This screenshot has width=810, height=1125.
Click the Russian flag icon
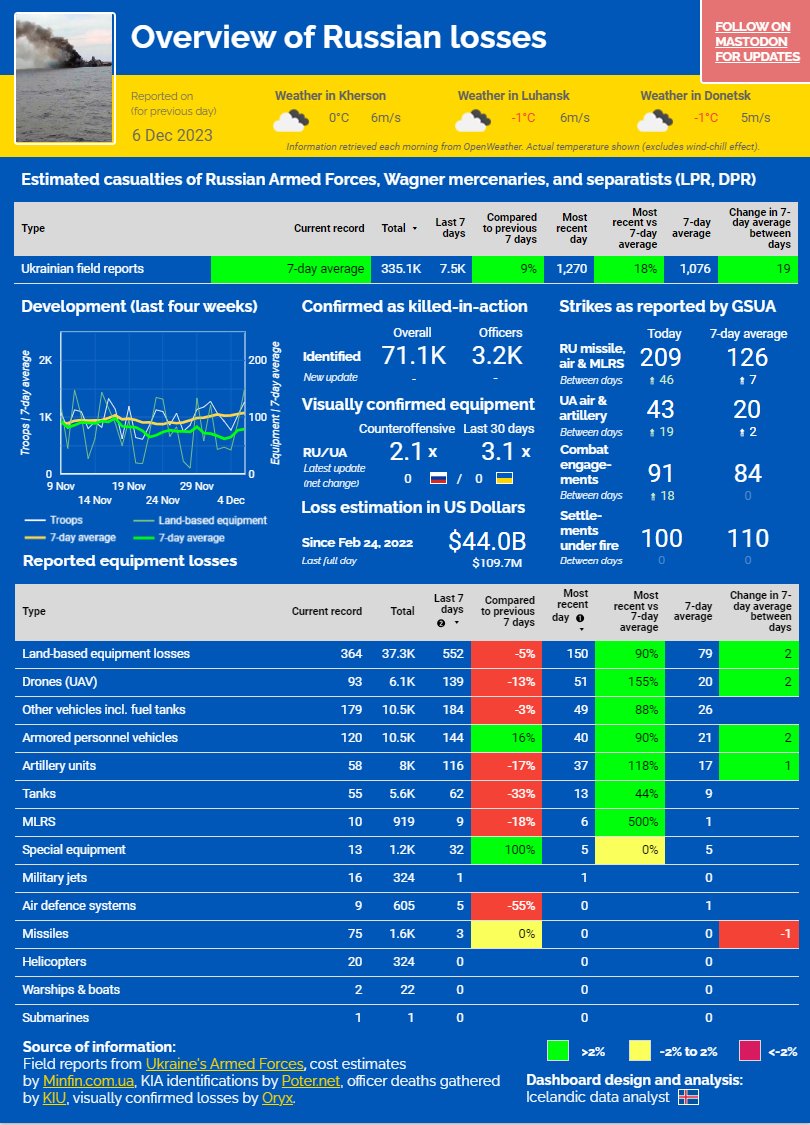coord(438,478)
